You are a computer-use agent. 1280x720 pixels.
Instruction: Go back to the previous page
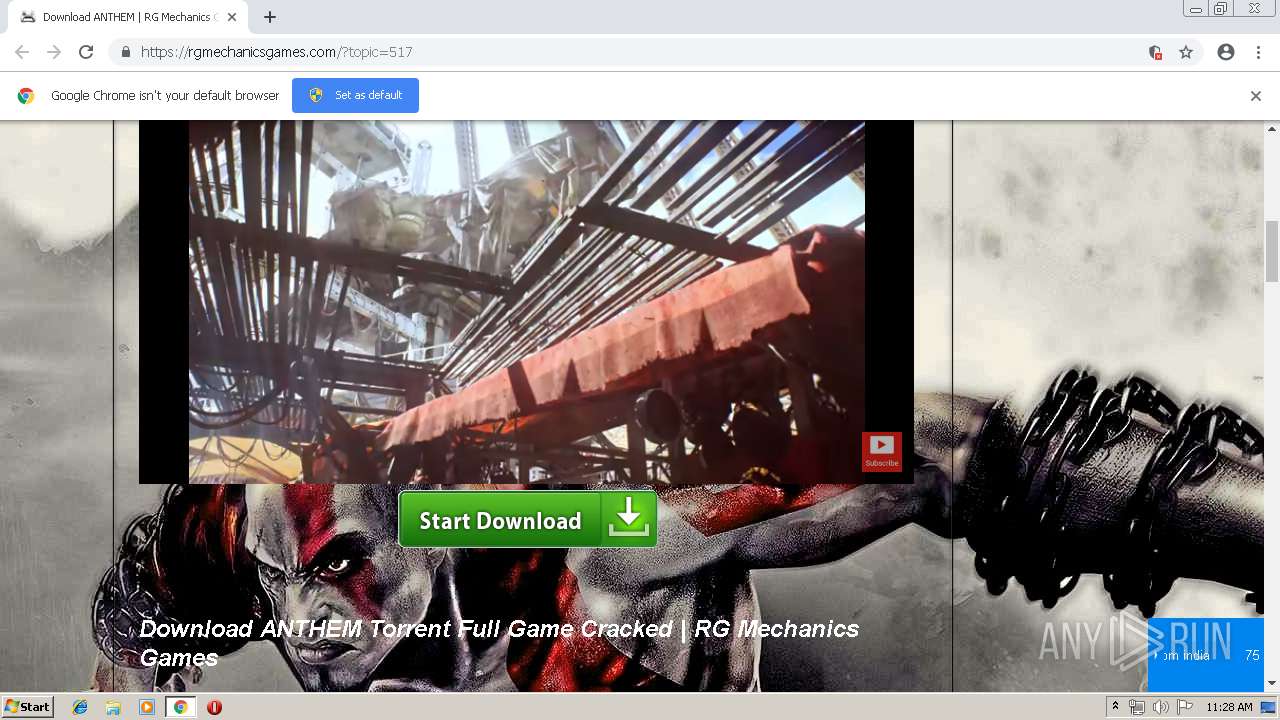point(22,52)
